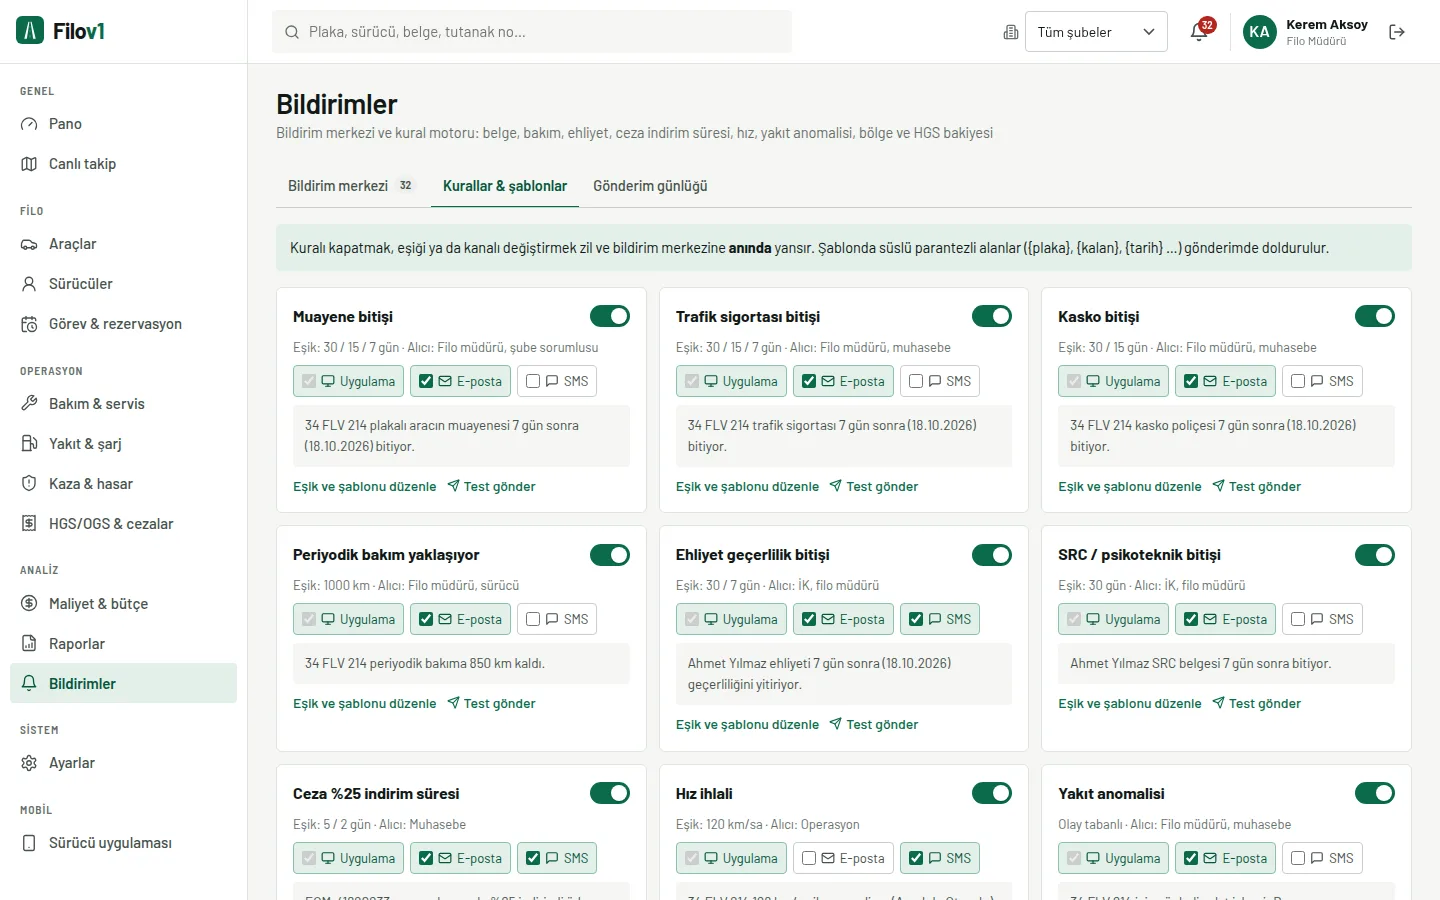The height and width of the screenshot is (900, 1440).
Task: Toggle the Hız ihlali rule switch
Action: point(992,793)
